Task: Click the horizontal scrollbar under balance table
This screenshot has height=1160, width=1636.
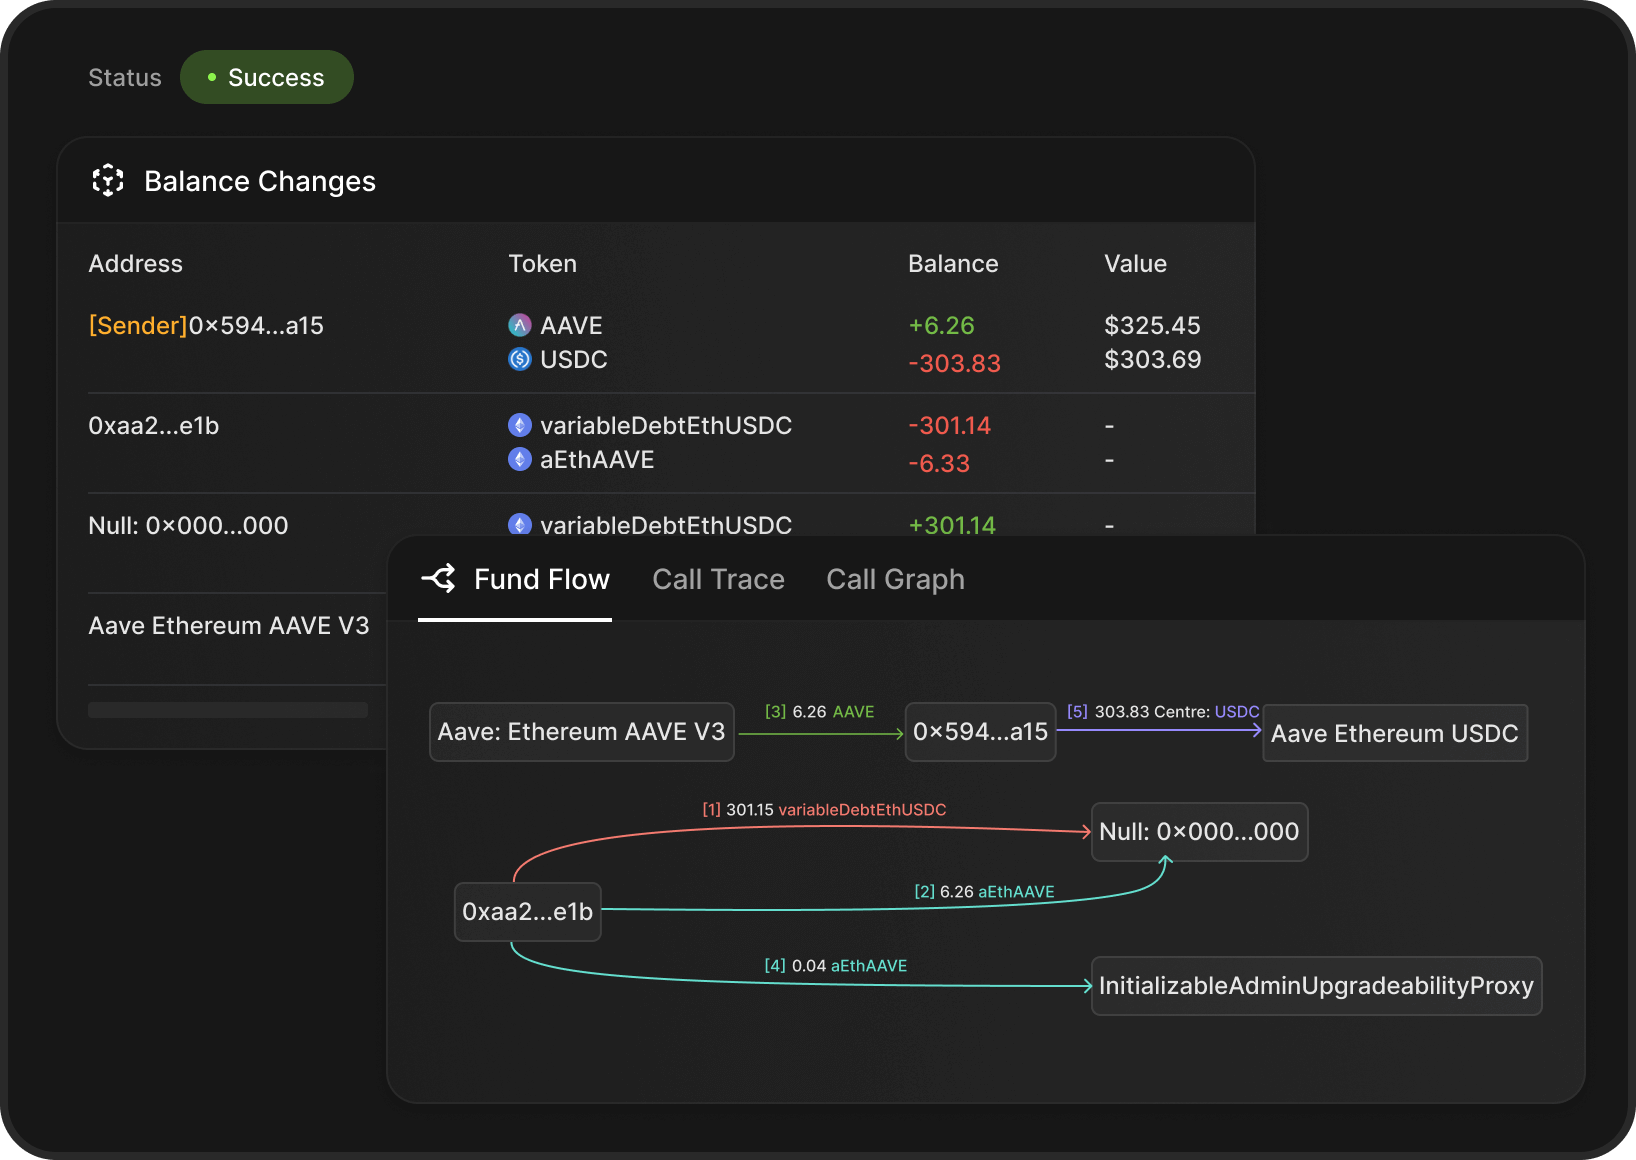Action: (228, 710)
